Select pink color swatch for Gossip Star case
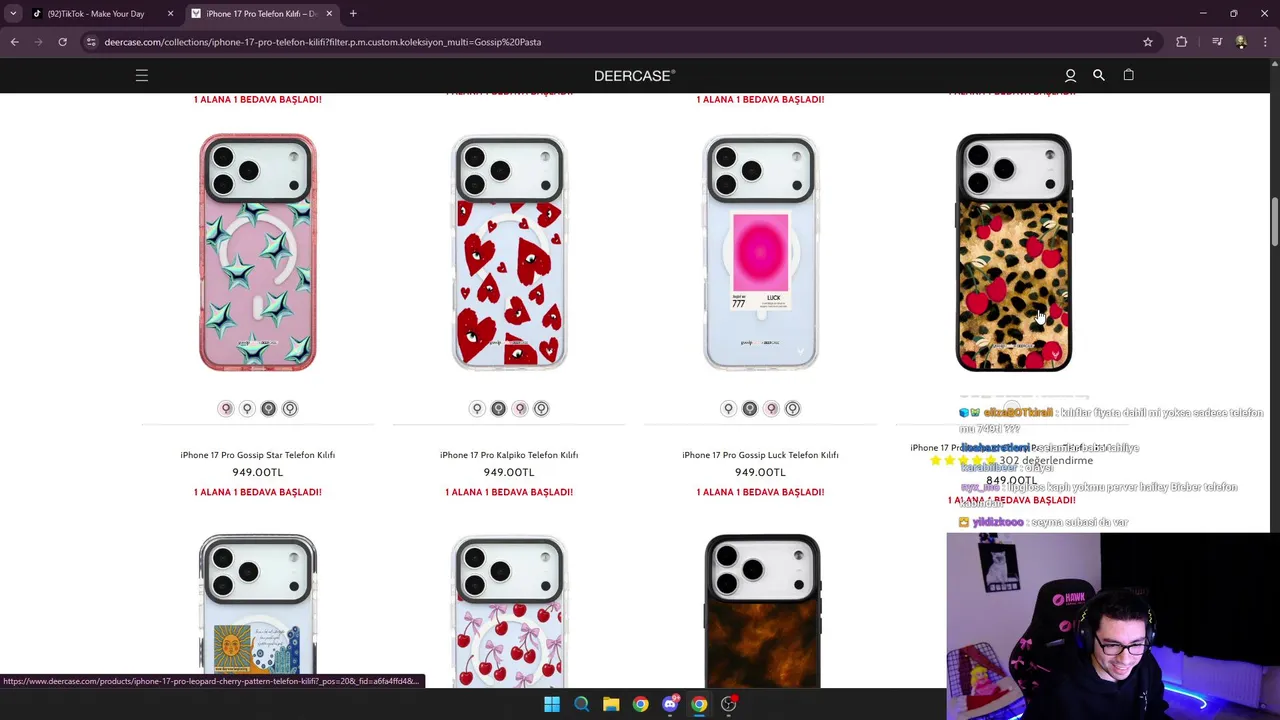Screen dimensions: 1280x720 click(x=226, y=408)
